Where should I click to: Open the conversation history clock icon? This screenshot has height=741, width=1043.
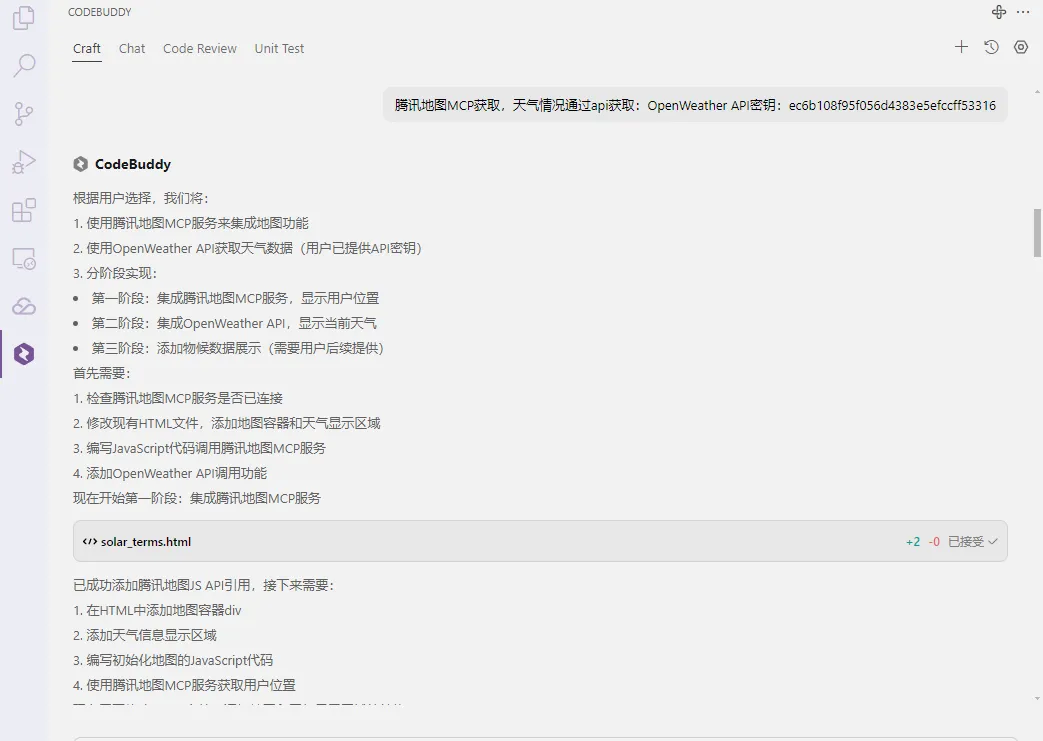click(x=991, y=47)
